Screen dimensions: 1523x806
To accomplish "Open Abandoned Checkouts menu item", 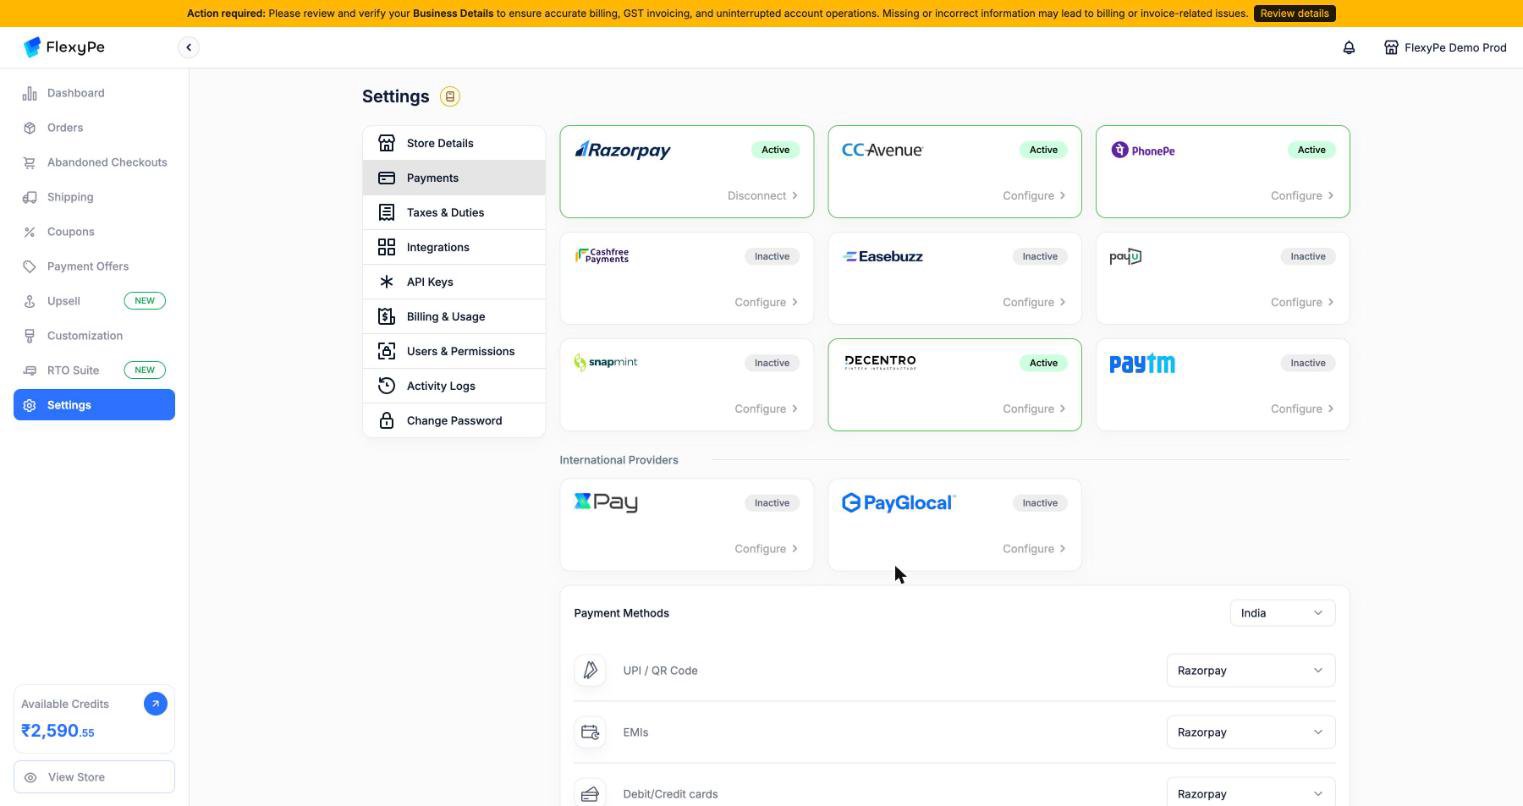I will click(x=94, y=162).
